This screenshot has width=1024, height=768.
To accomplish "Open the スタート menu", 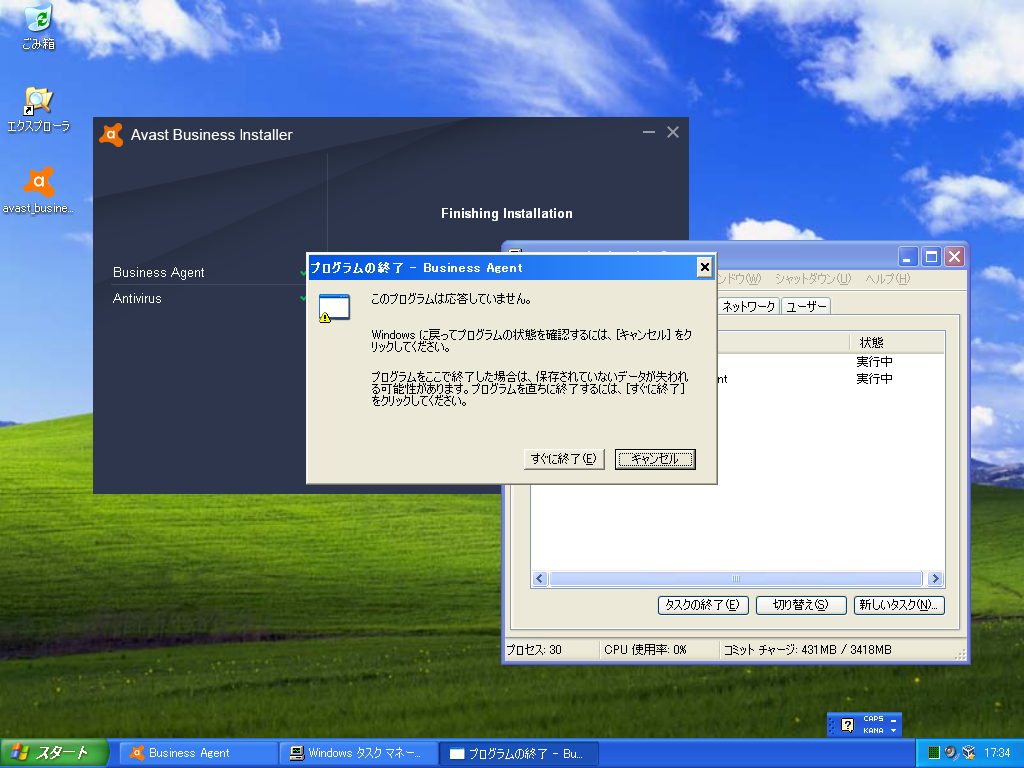I will (x=54, y=753).
